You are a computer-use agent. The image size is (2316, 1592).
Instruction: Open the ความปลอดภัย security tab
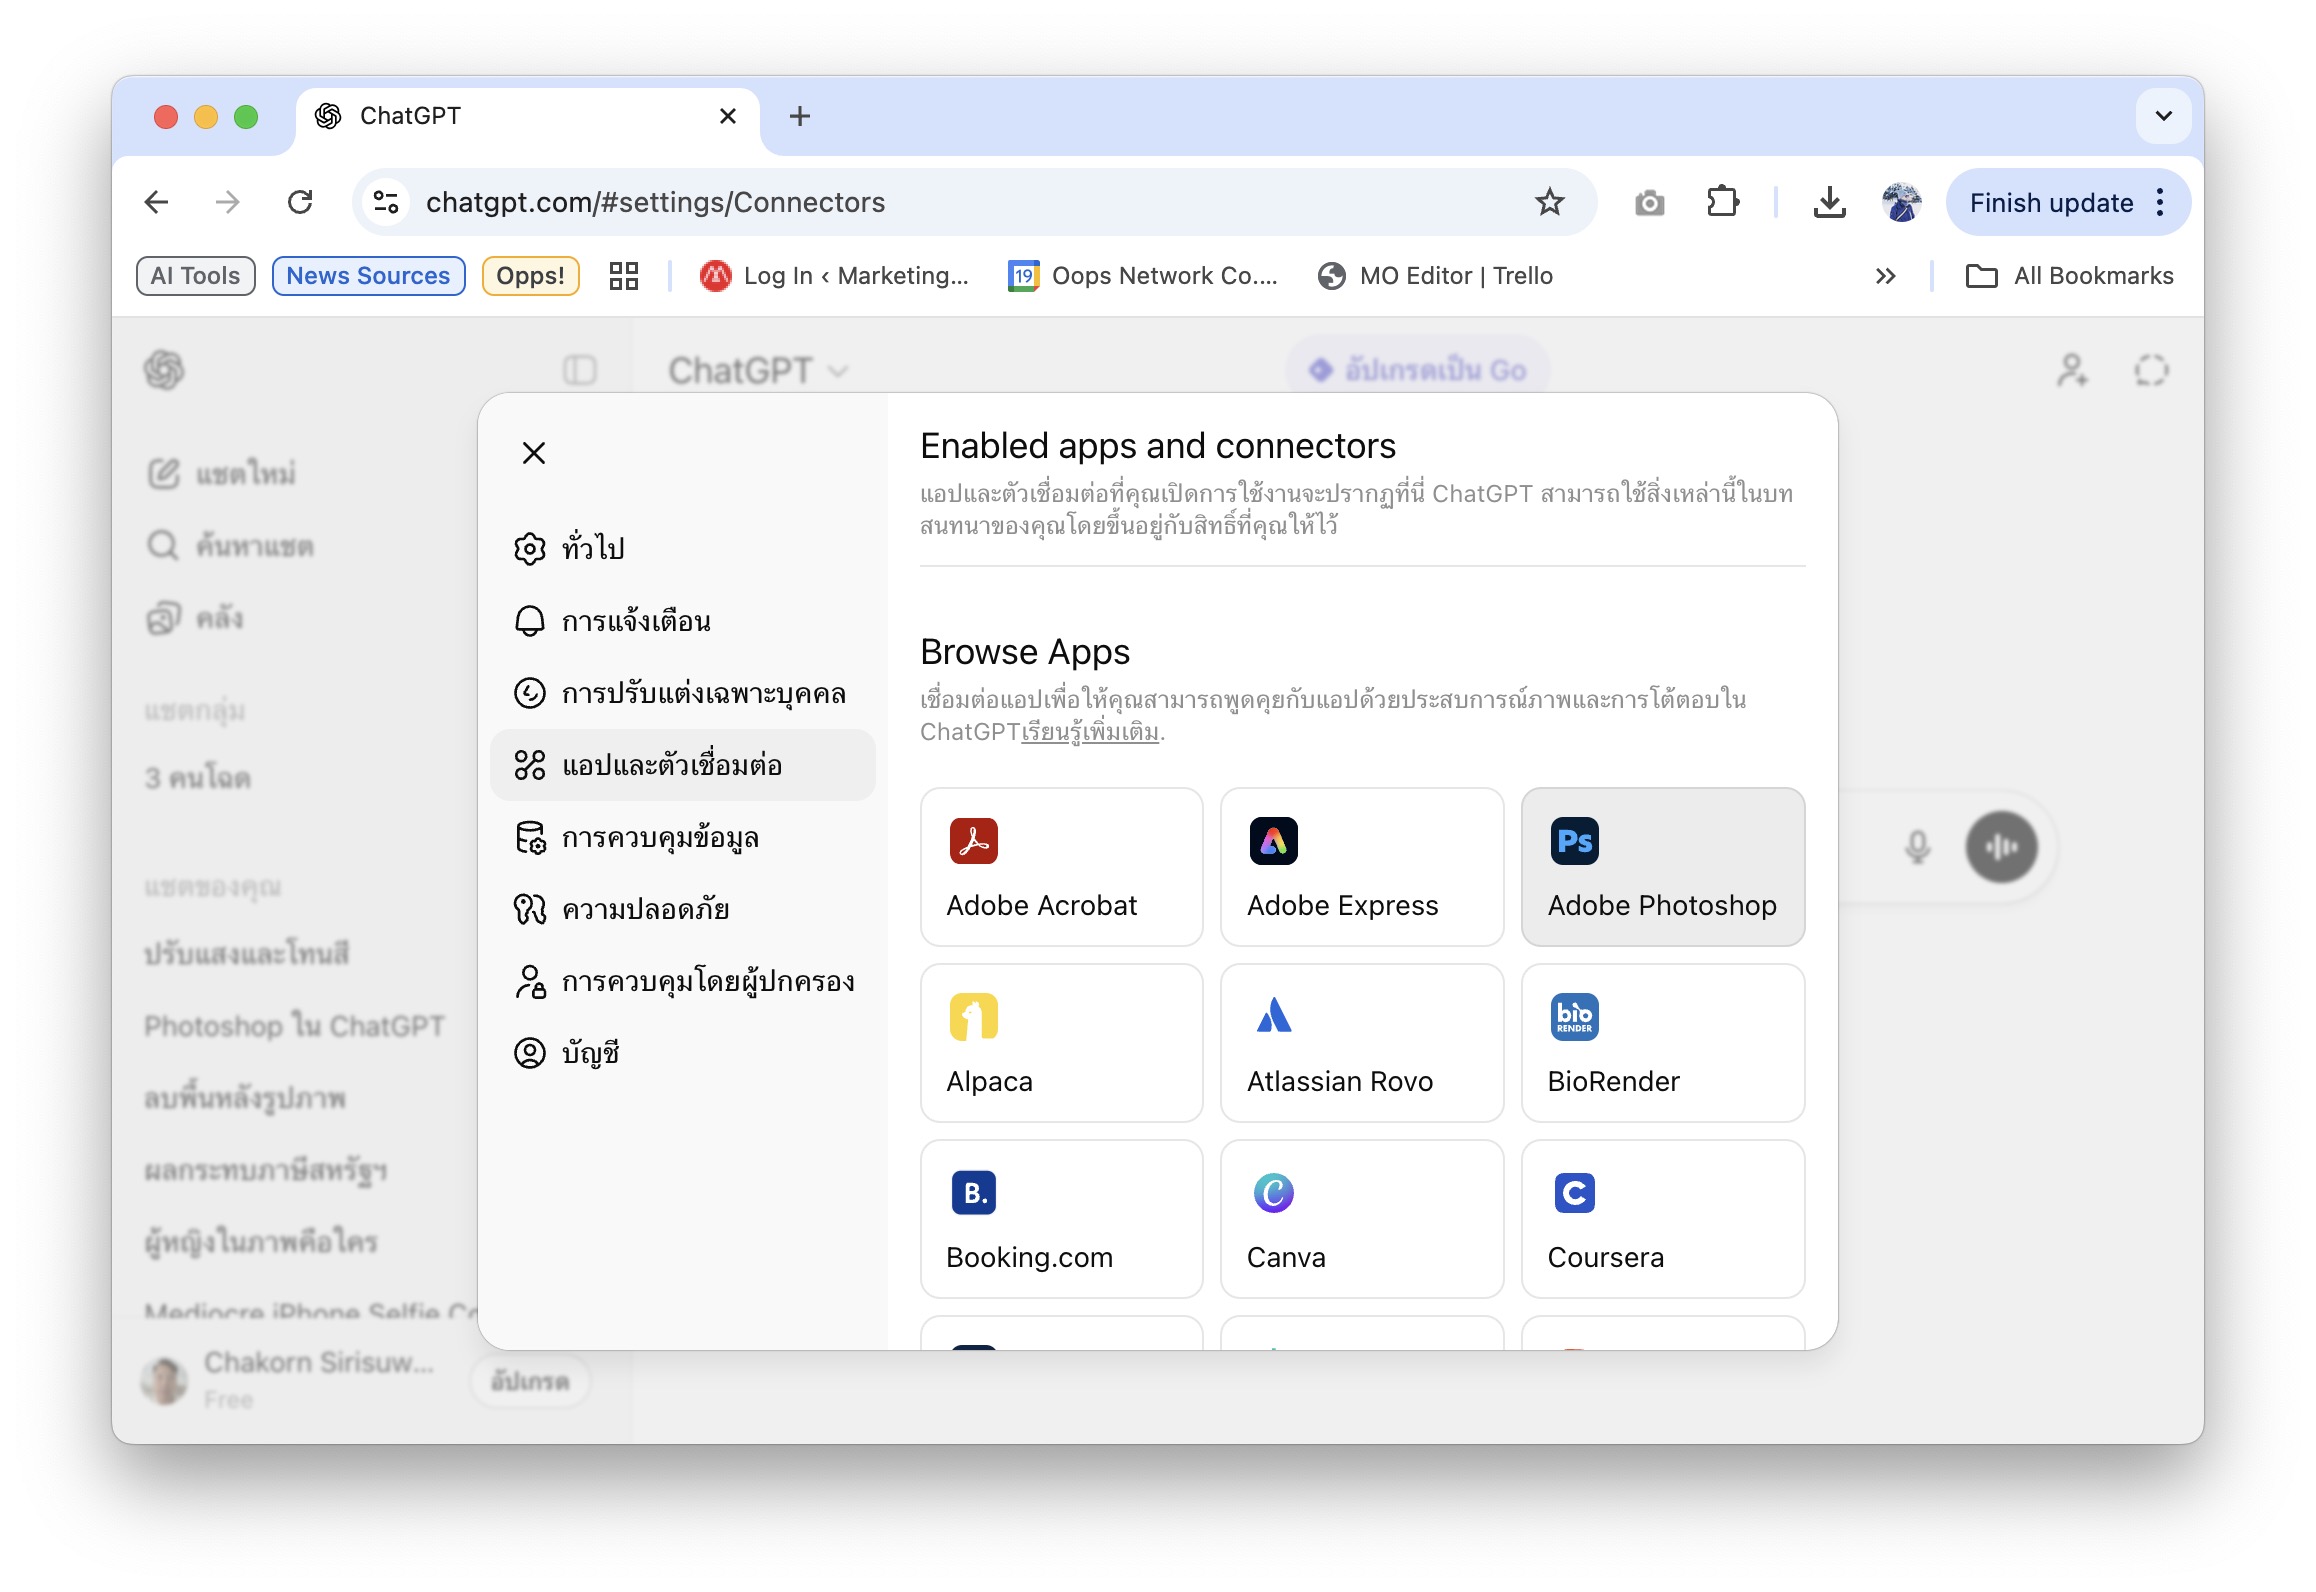pos(683,909)
